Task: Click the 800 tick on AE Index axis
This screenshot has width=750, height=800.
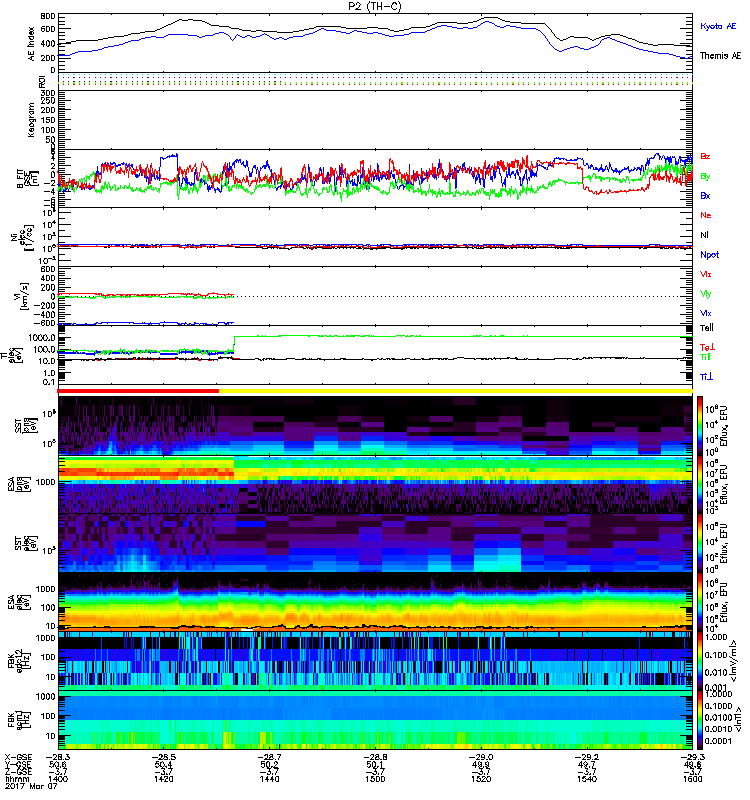Action: click(48, 16)
